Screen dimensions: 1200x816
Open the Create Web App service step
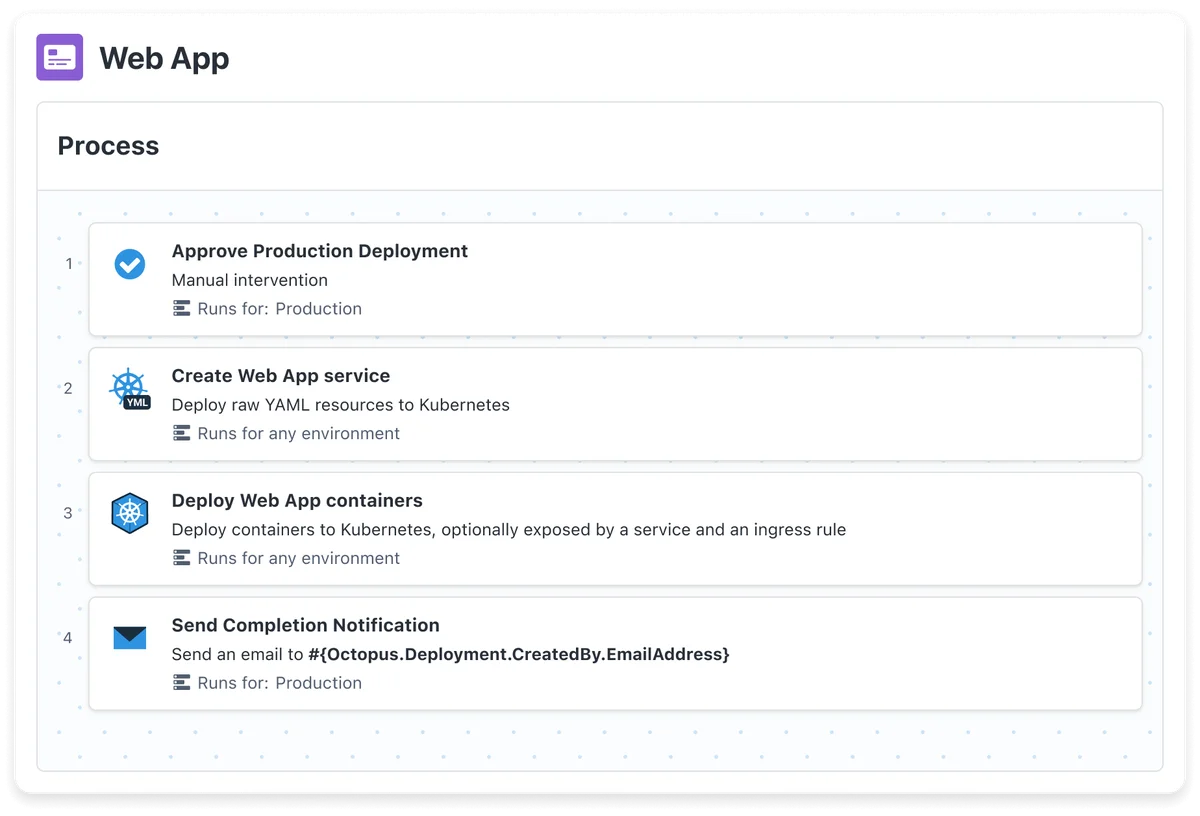(x=615, y=404)
